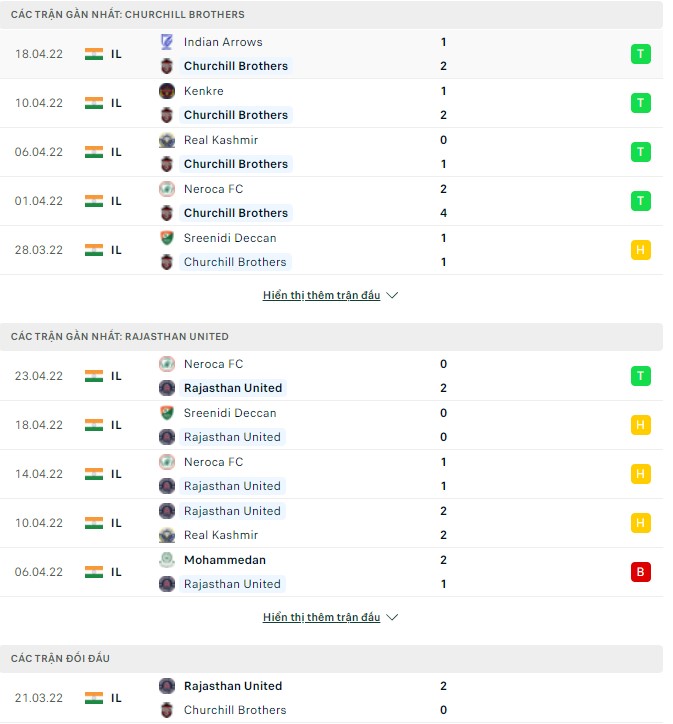
Task: Click the Neroca FC logo in the 01.04.22 match
Action: 167,189
